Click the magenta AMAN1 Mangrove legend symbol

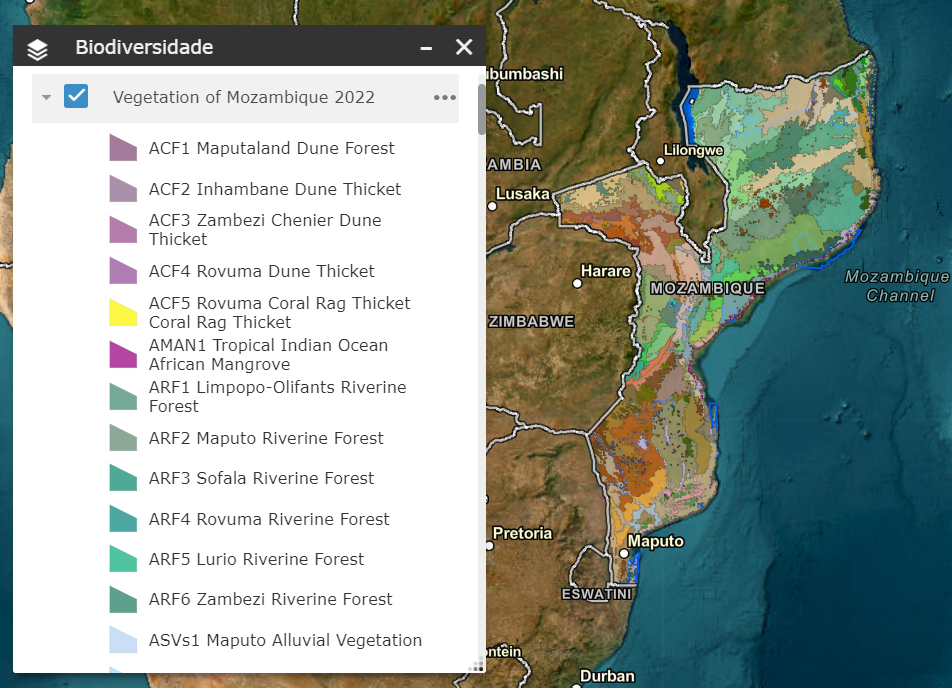pyautogui.click(x=123, y=354)
